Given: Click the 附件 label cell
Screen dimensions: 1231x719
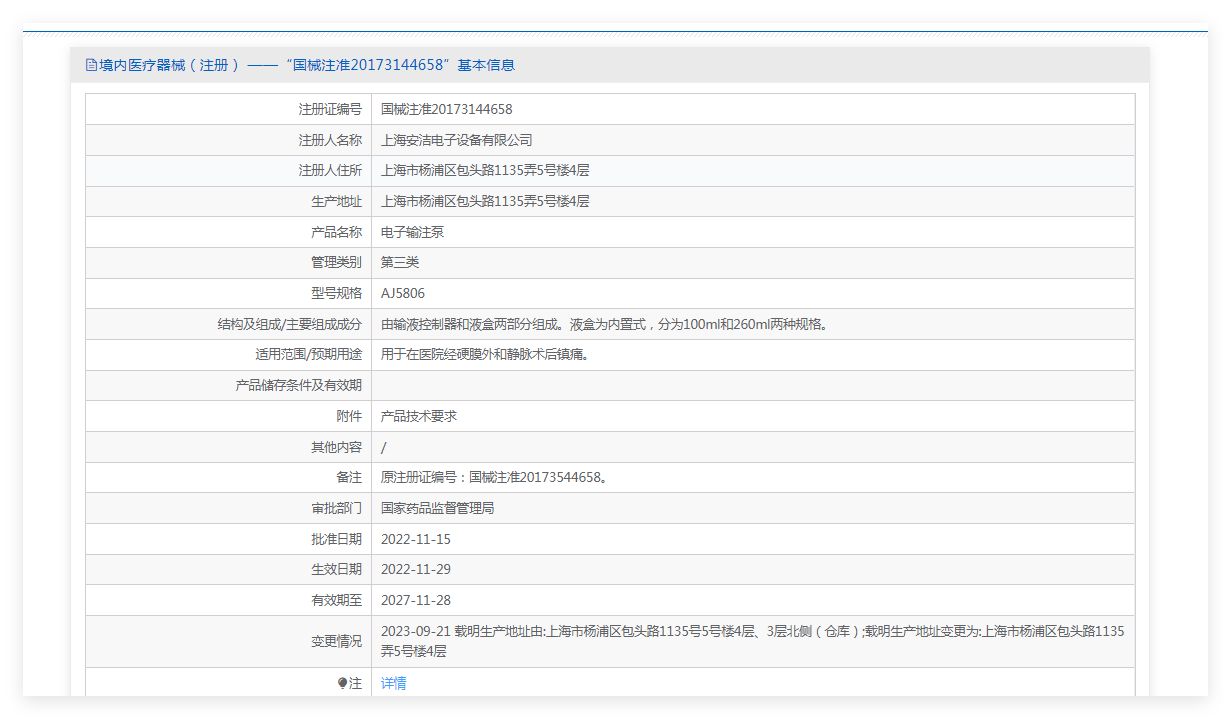Looking at the screenshot, I should [x=229, y=416].
